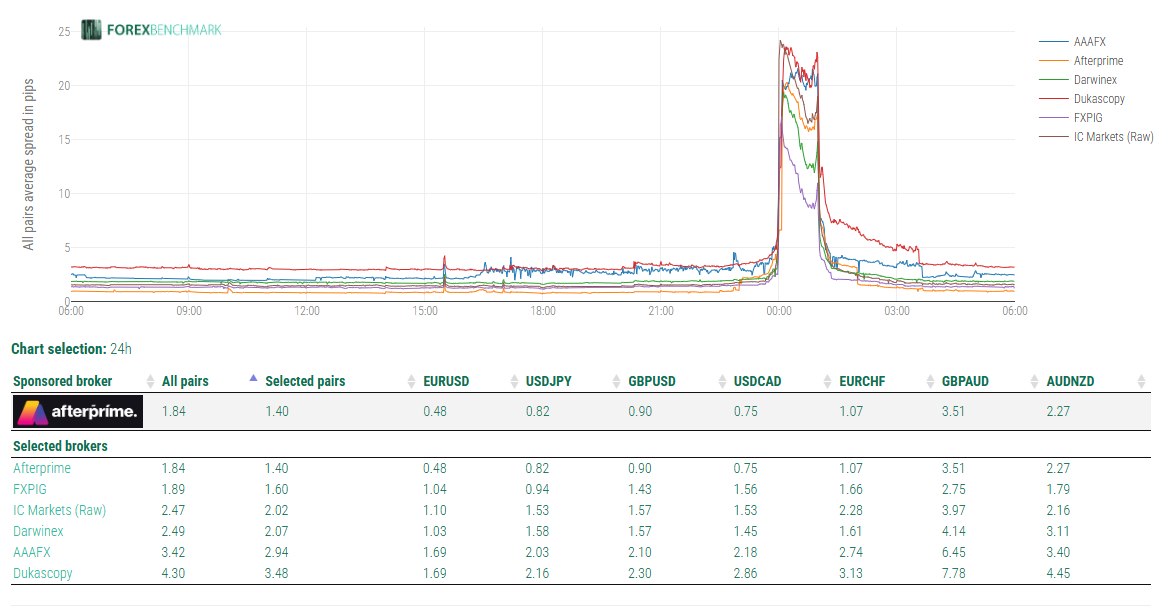Sort table by Selected pairs column
Viewport: 1171px width, 611px height.
pyautogui.click(x=305, y=381)
